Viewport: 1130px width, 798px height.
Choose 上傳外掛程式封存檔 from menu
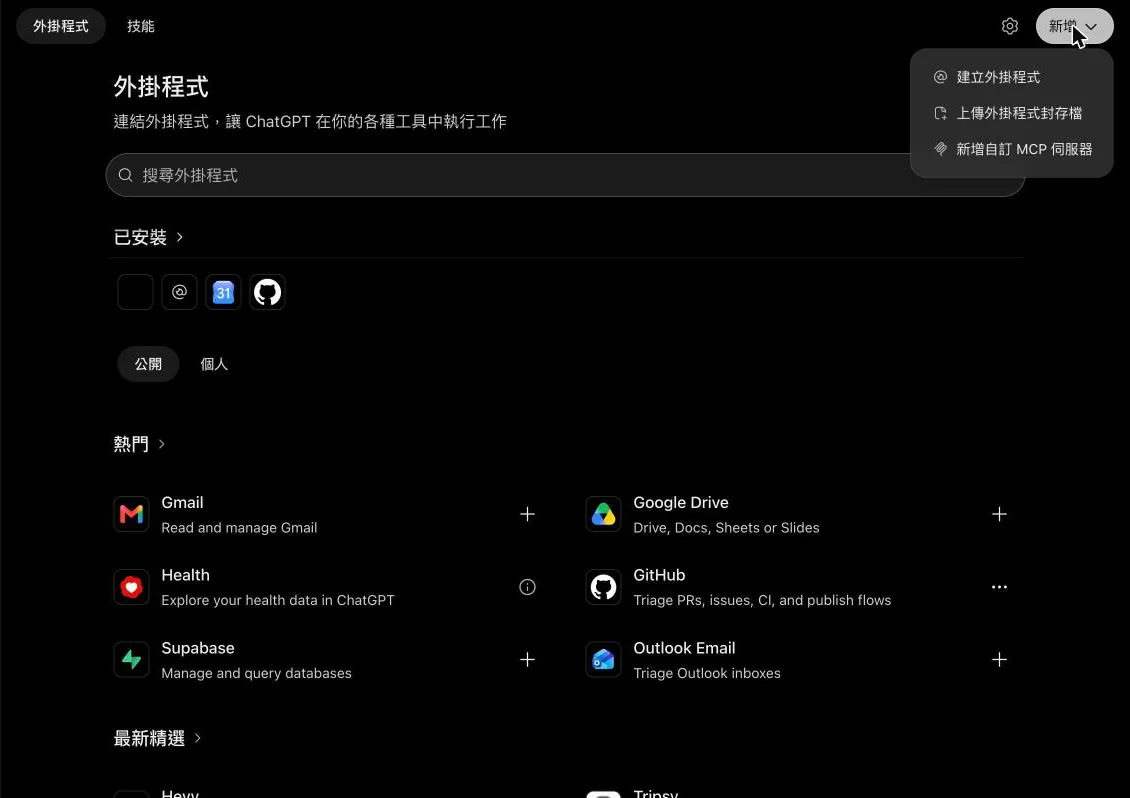coord(1011,113)
